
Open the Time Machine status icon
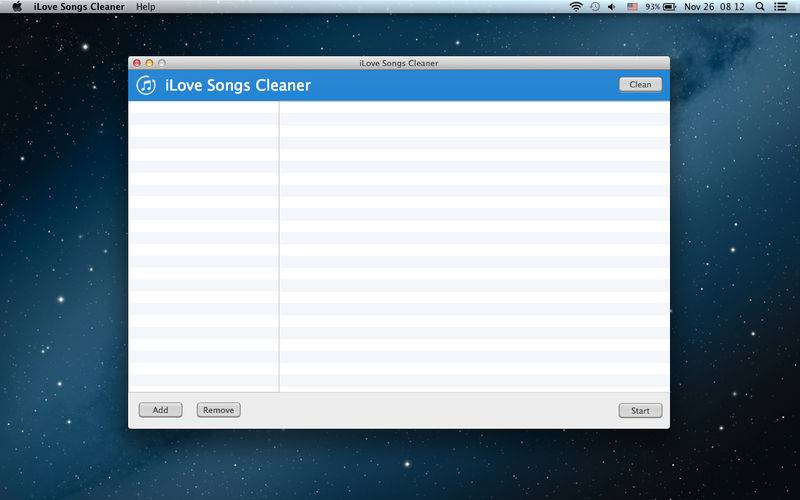pos(595,7)
